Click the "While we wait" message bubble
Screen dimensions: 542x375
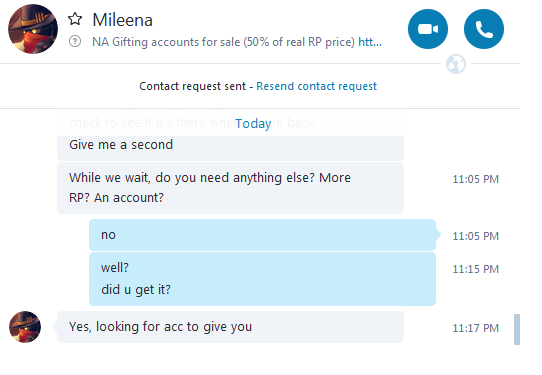(230, 188)
